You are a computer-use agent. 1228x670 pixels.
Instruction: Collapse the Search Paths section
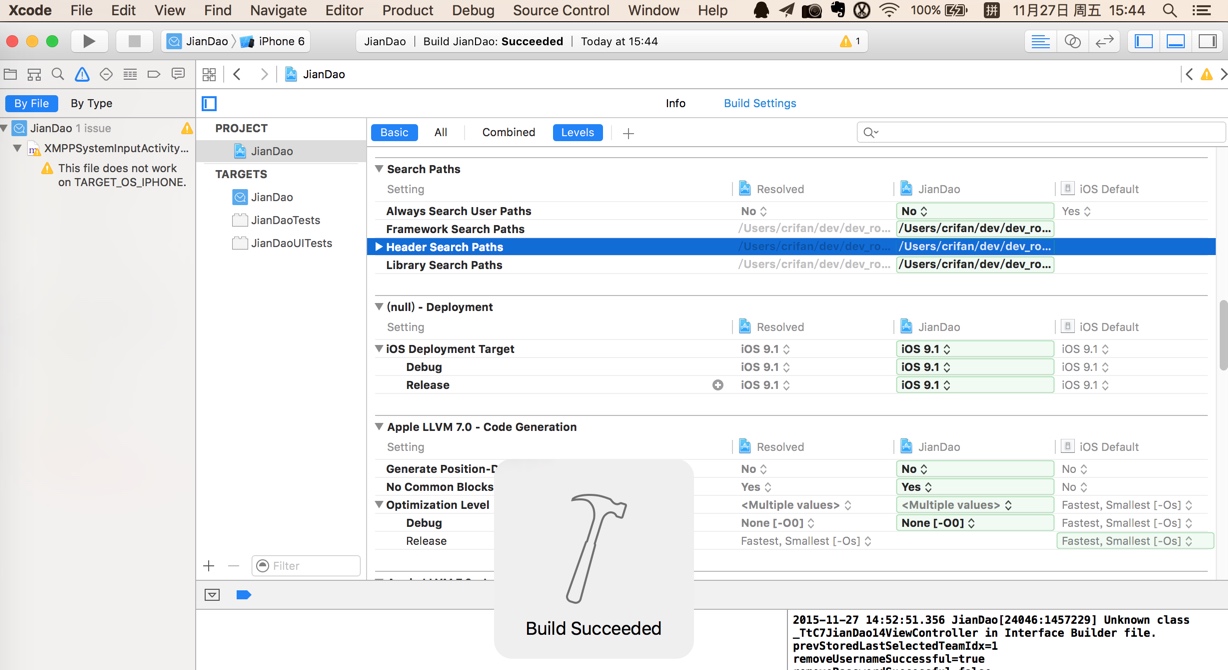[380, 169]
